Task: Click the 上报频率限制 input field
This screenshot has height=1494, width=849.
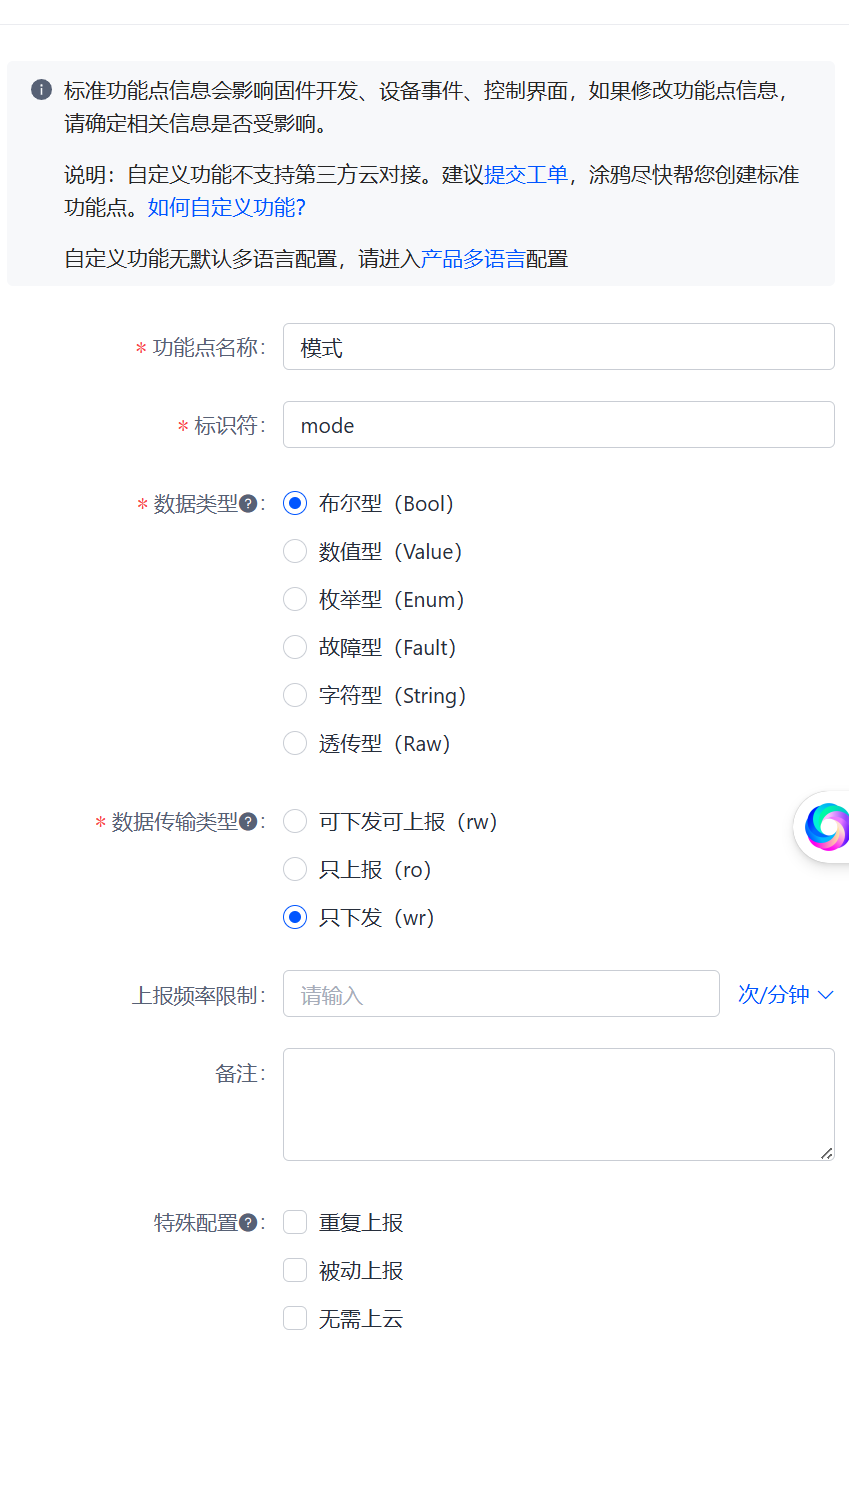Action: click(x=501, y=994)
